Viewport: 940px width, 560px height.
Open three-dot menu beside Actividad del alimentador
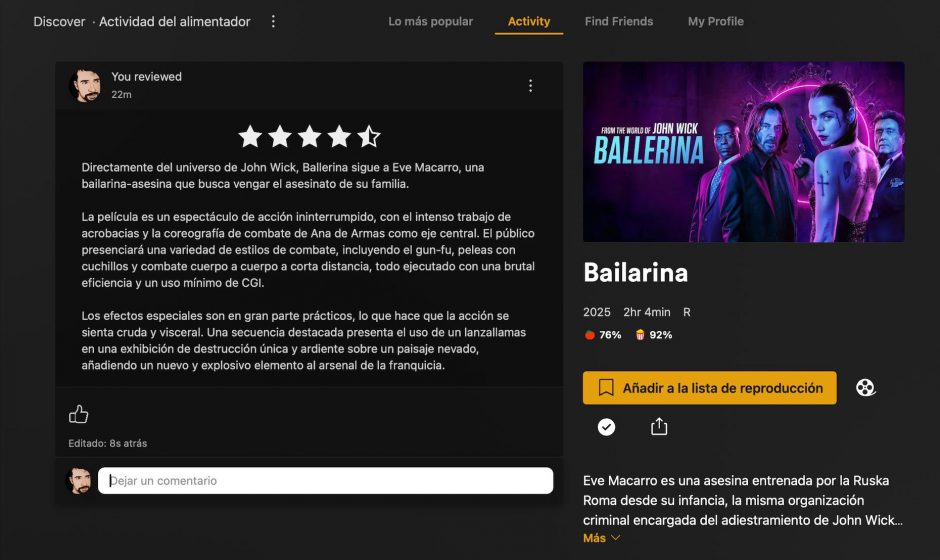pyautogui.click(x=273, y=22)
